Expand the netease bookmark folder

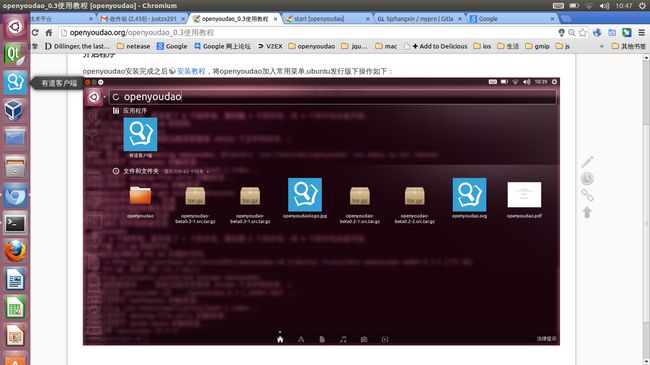133,46
